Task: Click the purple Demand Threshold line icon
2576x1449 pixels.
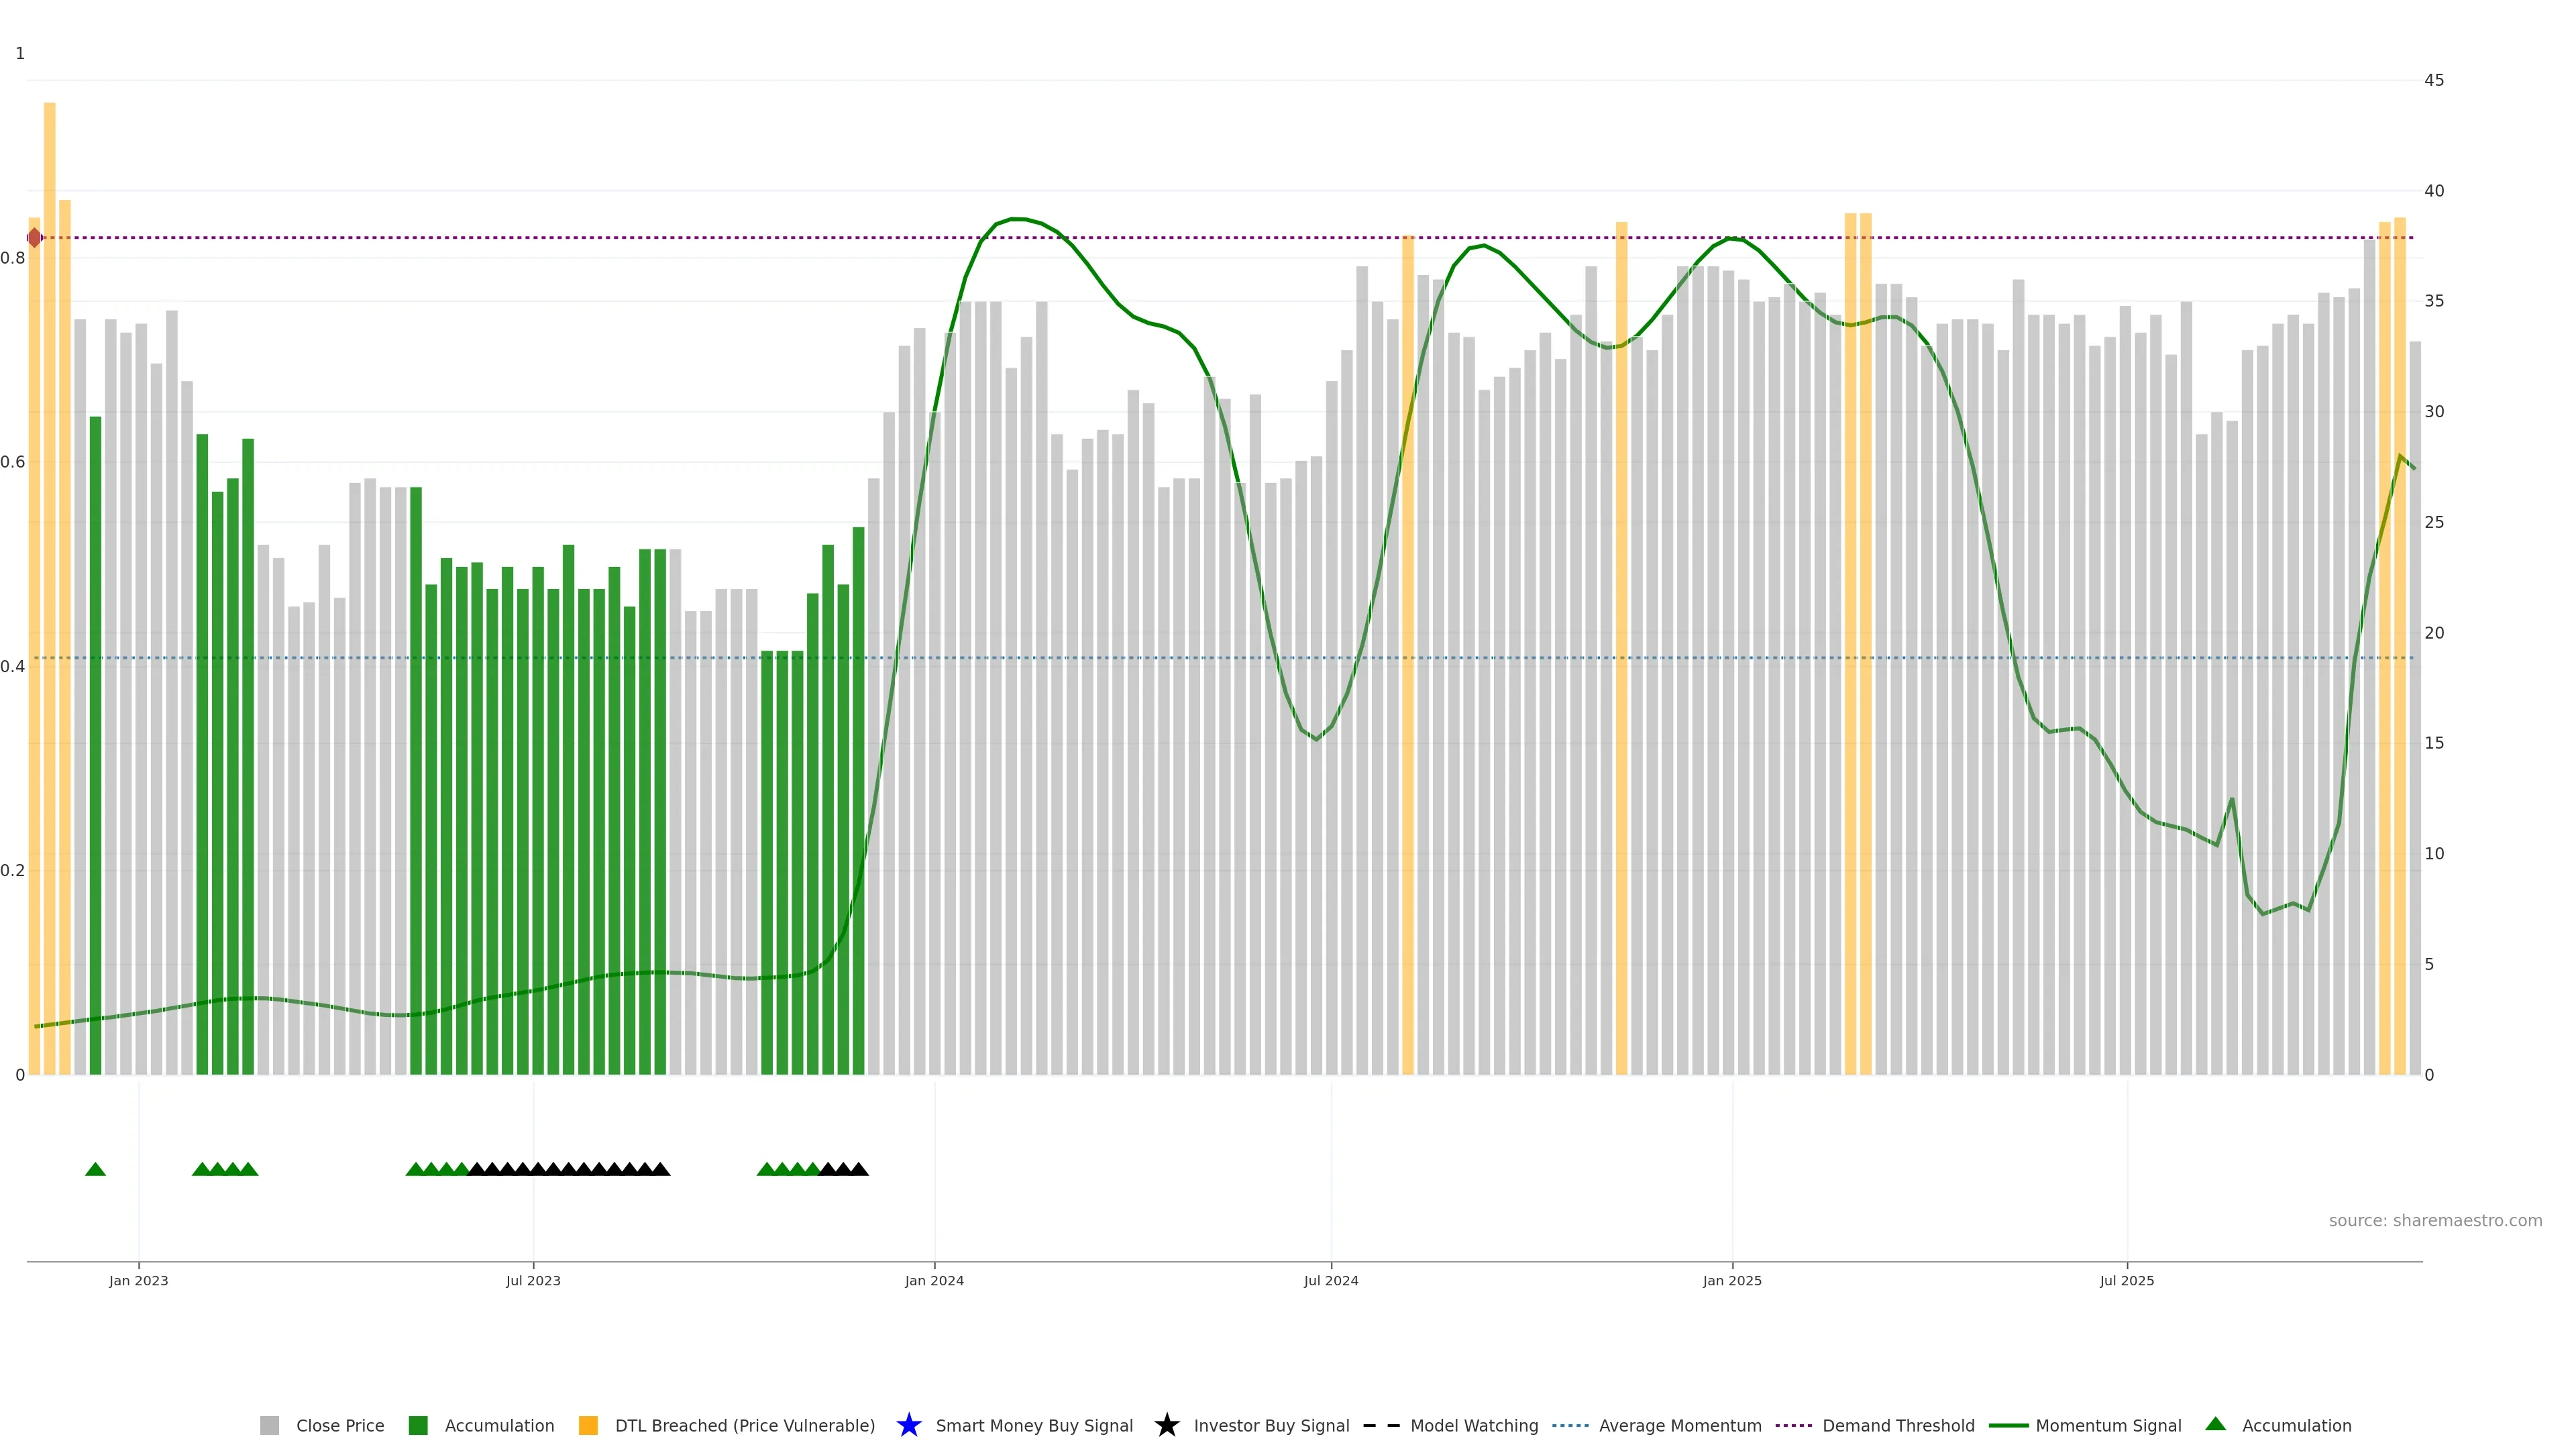Action: 1793,1425
